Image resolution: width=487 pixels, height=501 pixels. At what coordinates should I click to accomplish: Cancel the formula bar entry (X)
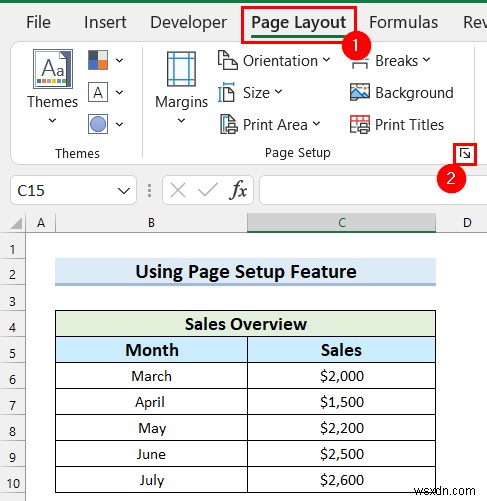pyautogui.click(x=178, y=191)
